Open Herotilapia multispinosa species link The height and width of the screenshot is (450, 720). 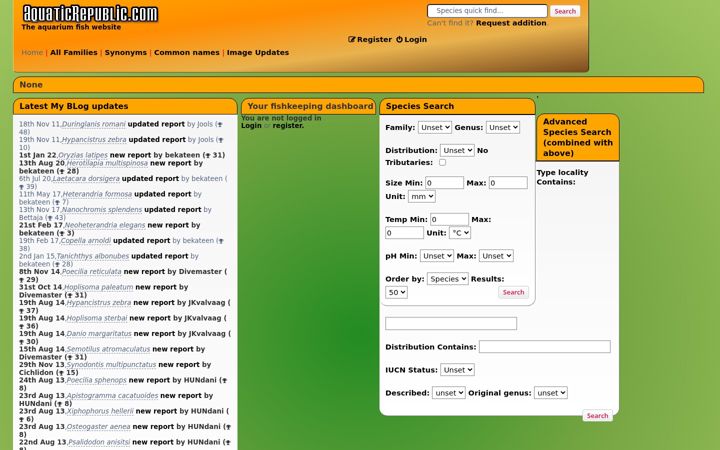click(107, 163)
